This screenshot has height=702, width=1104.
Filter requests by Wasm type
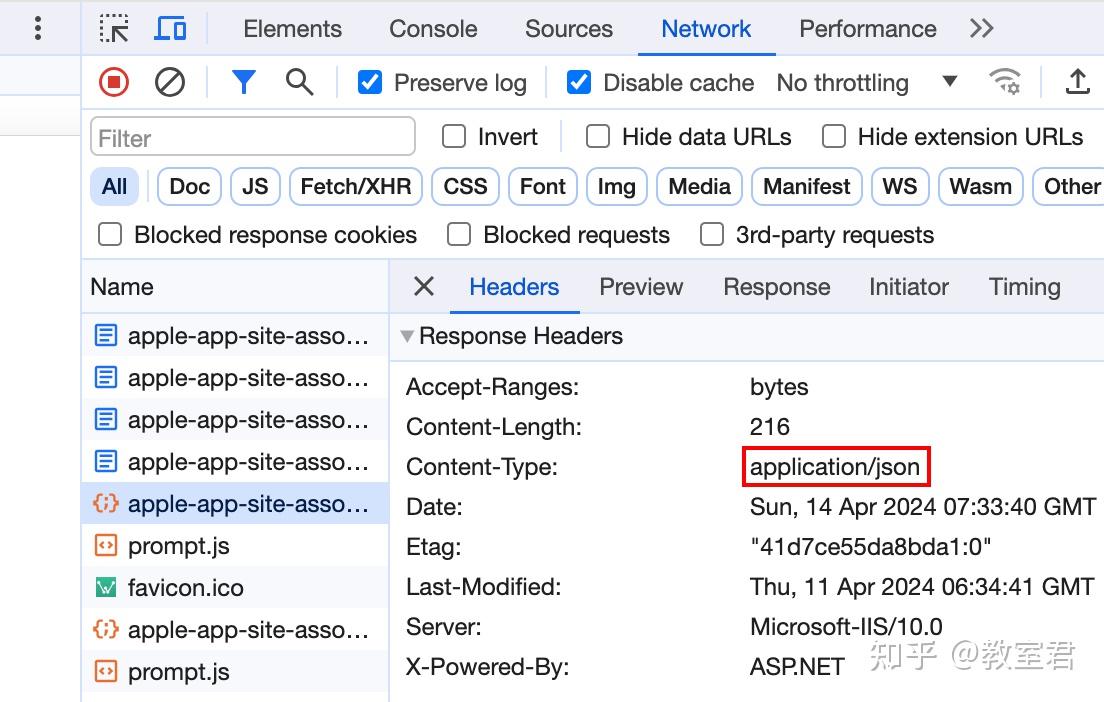point(980,187)
